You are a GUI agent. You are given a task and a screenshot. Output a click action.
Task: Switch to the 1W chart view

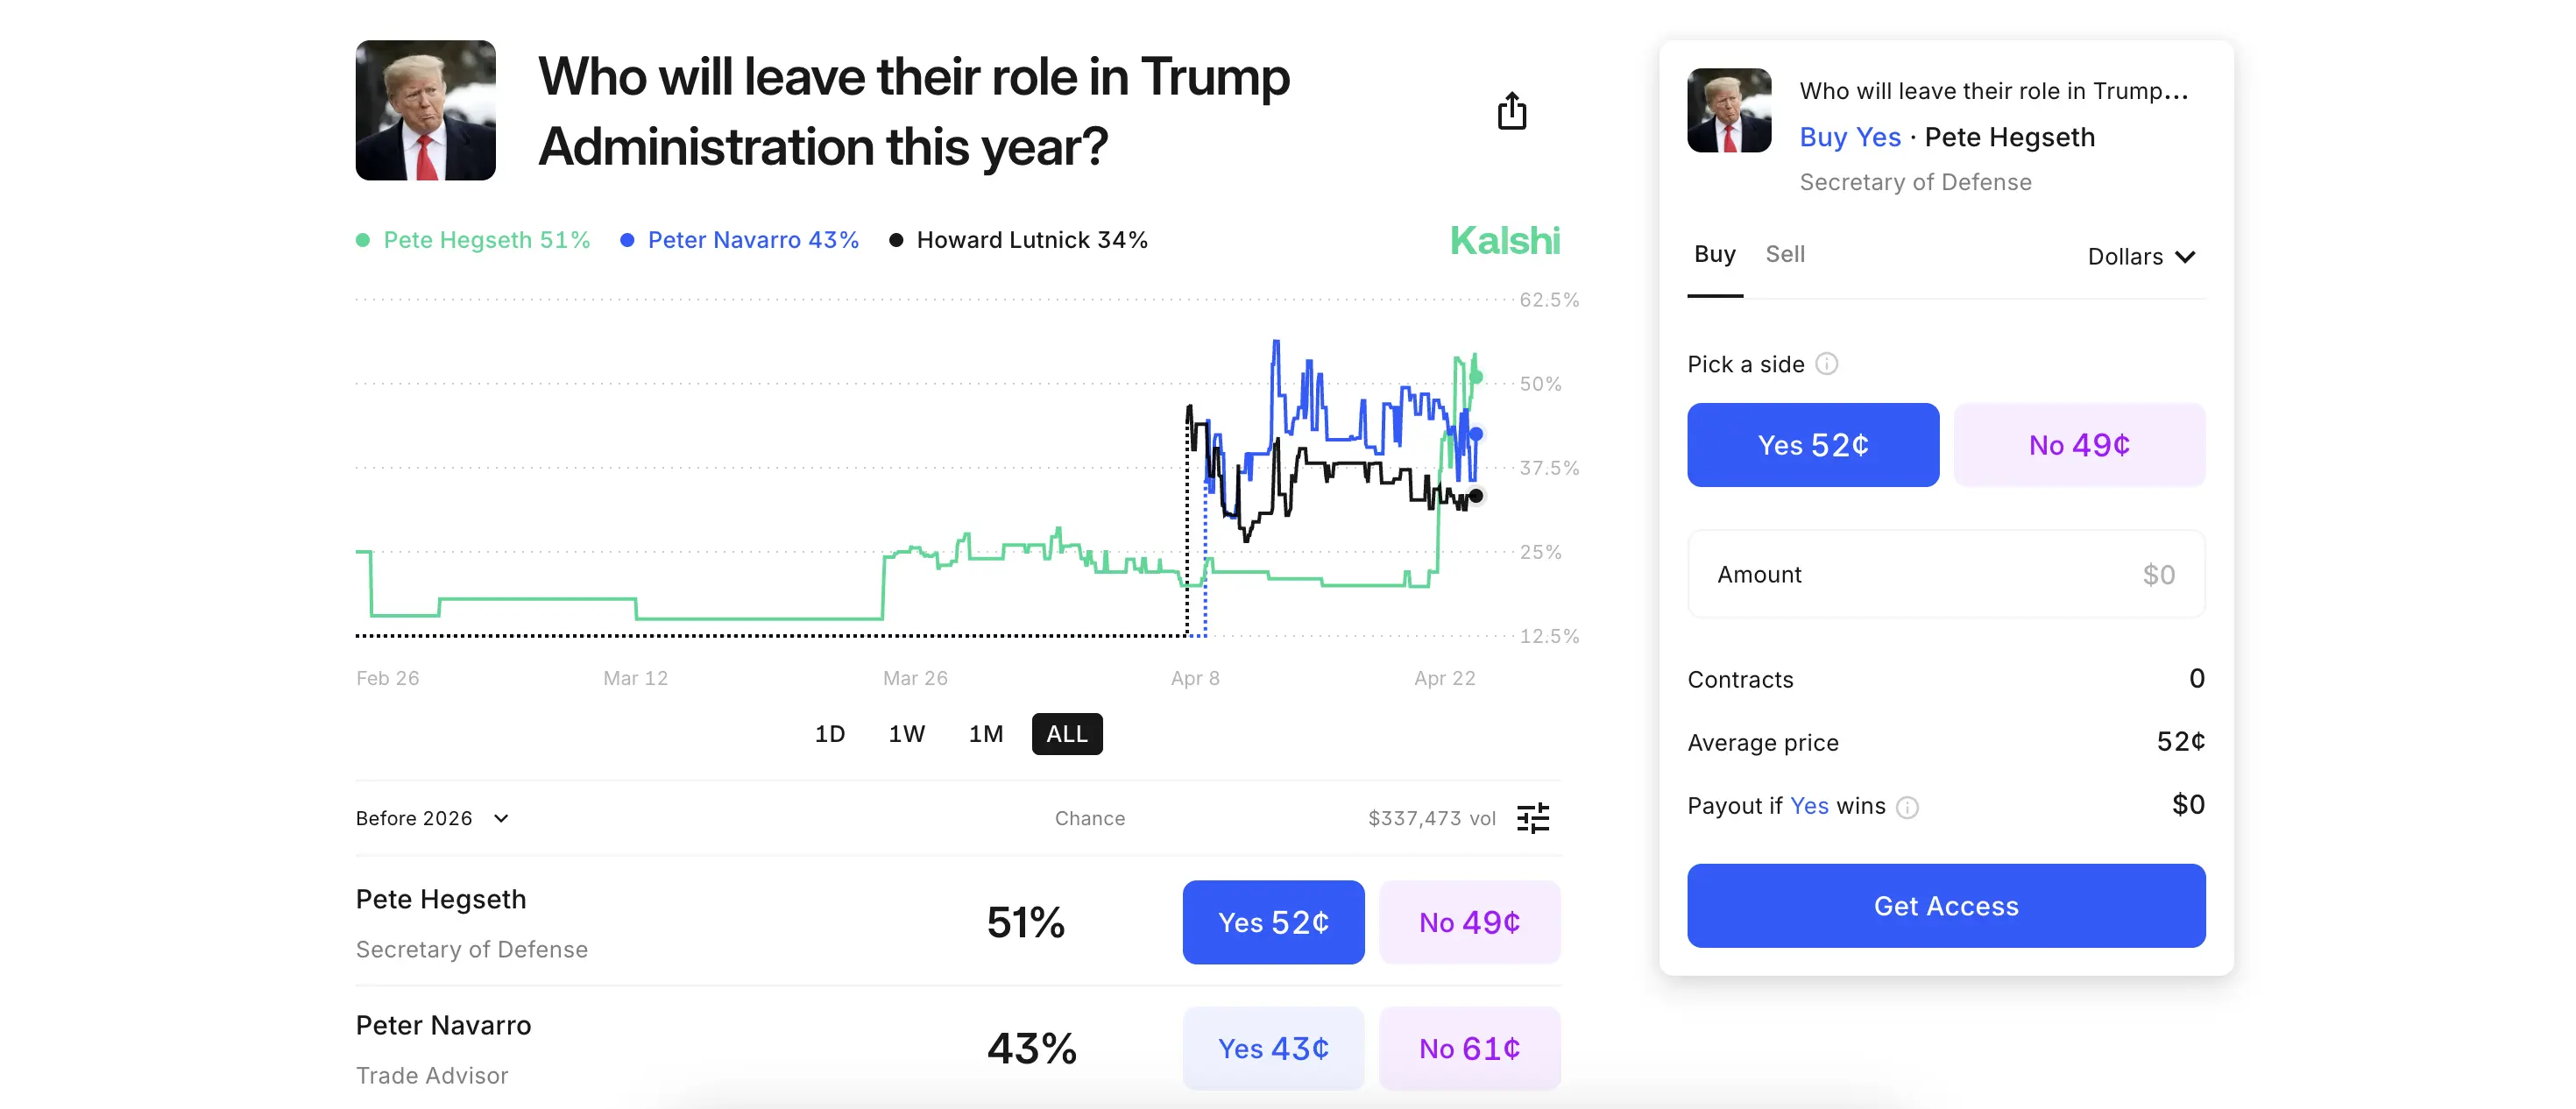click(x=906, y=733)
